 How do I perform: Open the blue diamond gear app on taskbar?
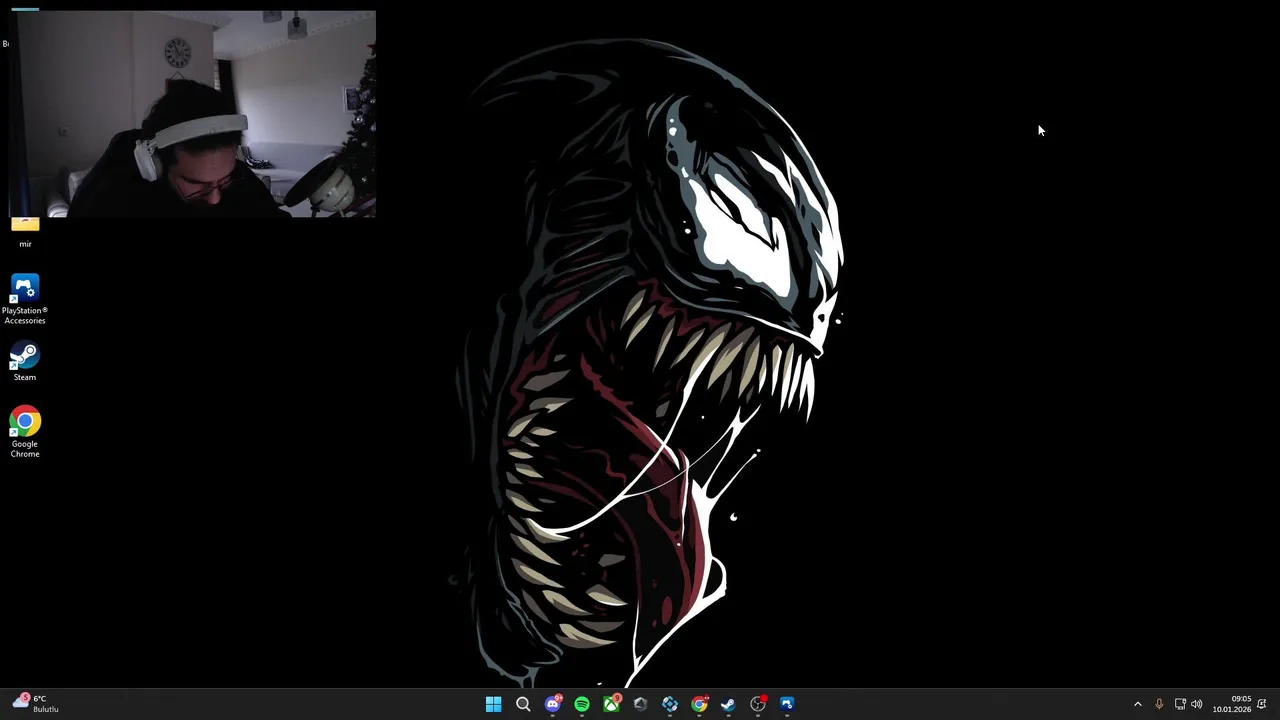pyautogui.click(x=670, y=704)
